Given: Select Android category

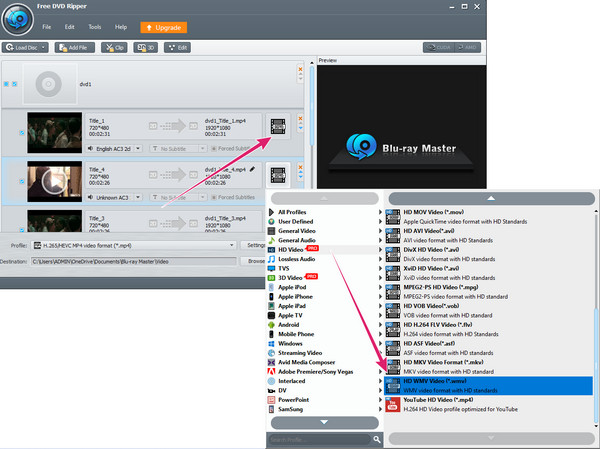Looking at the screenshot, I should (x=325, y=325).
